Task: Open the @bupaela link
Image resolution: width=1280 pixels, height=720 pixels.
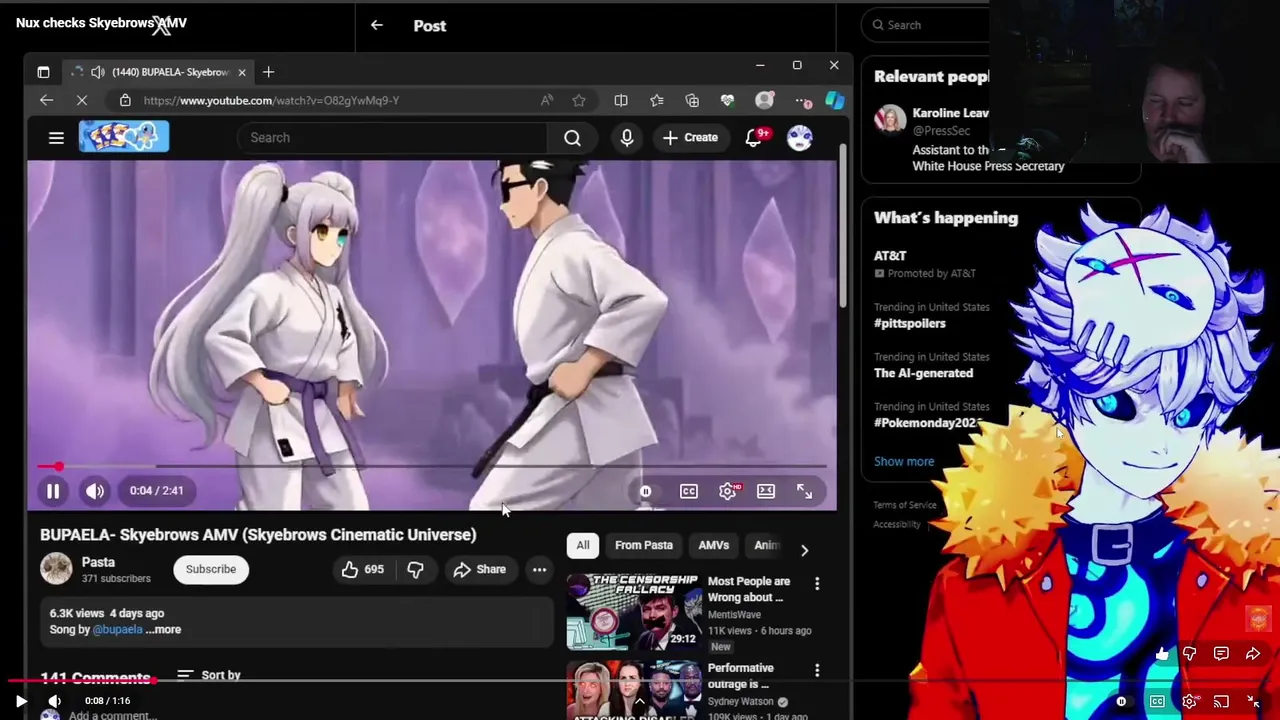Action: [117, 629]
